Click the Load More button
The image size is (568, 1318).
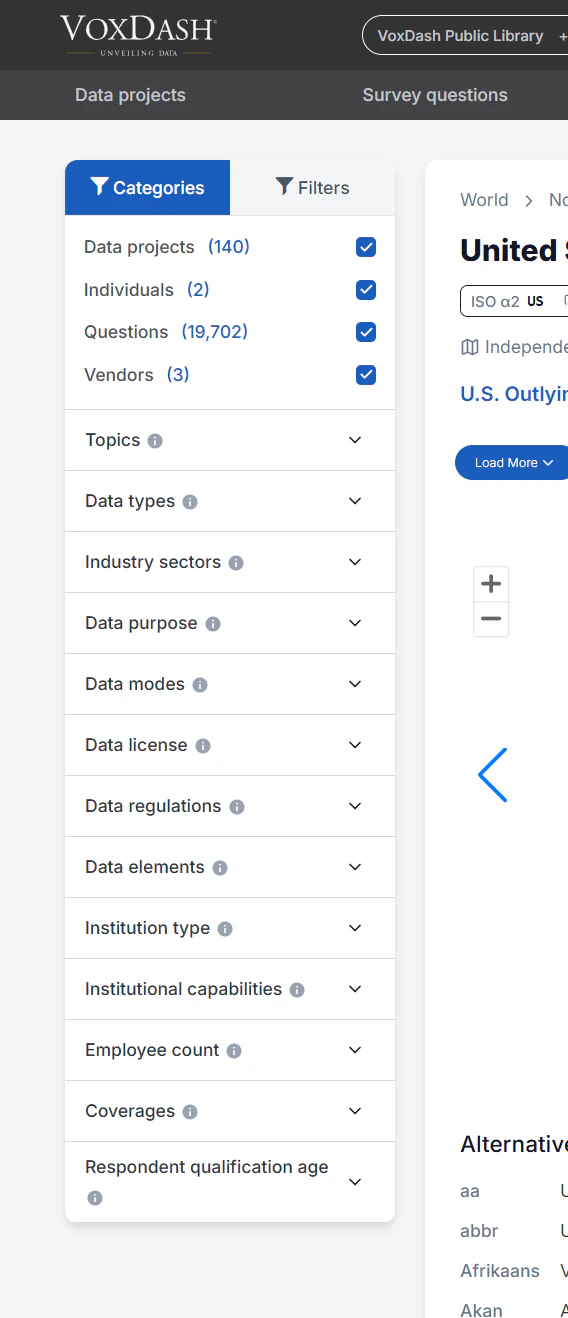click(512, 463)
